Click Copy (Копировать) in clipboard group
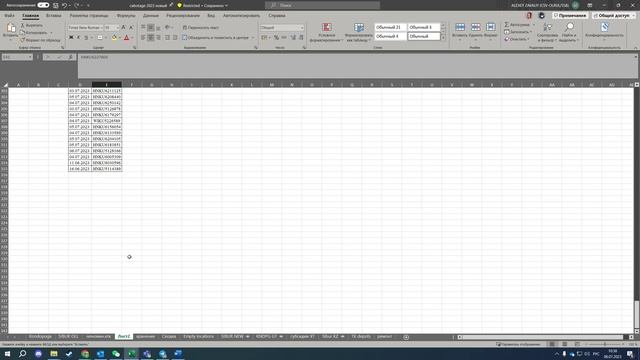 [34, 33]
